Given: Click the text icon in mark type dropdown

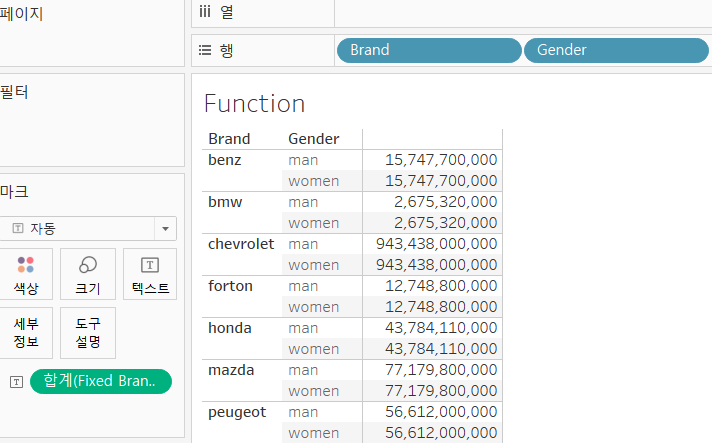Looking at the screenshot, I should (x=18, y=228).
